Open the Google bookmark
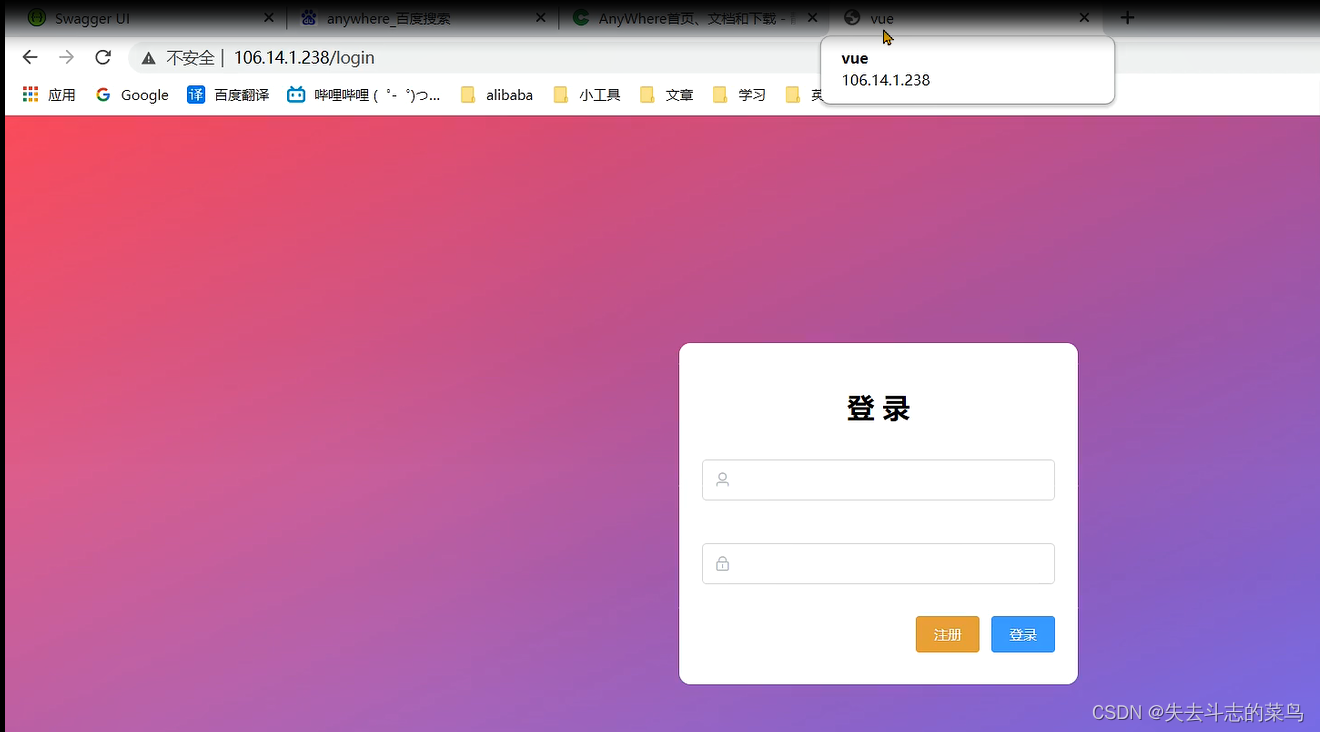This screenshot has width=1320, height=732. pyautogui.click(x=132, y=95)
